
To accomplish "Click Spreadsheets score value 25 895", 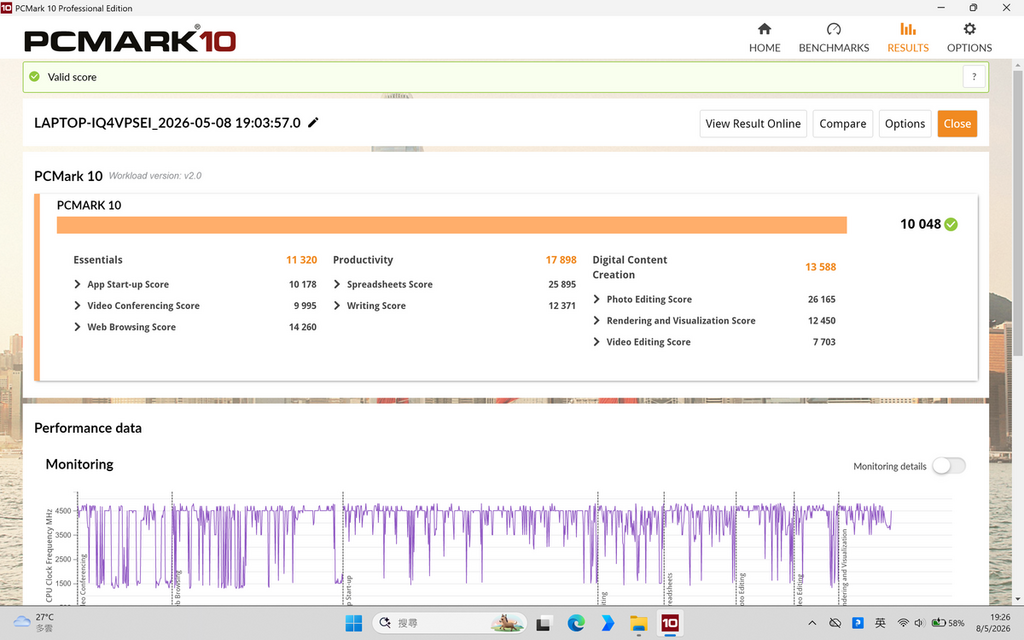I will 562,284.
